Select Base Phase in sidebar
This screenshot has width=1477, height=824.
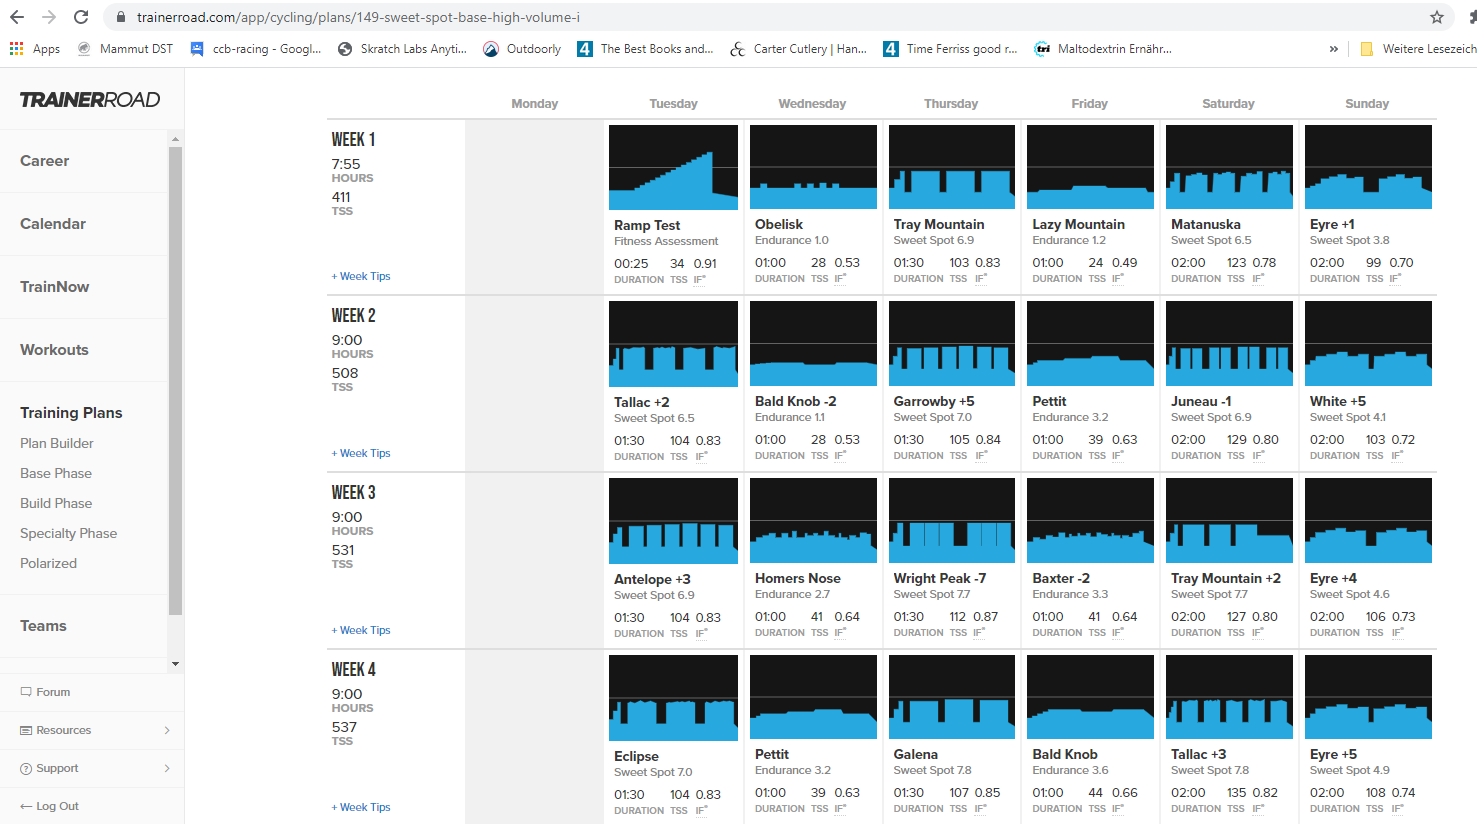[x=56, y=473]
